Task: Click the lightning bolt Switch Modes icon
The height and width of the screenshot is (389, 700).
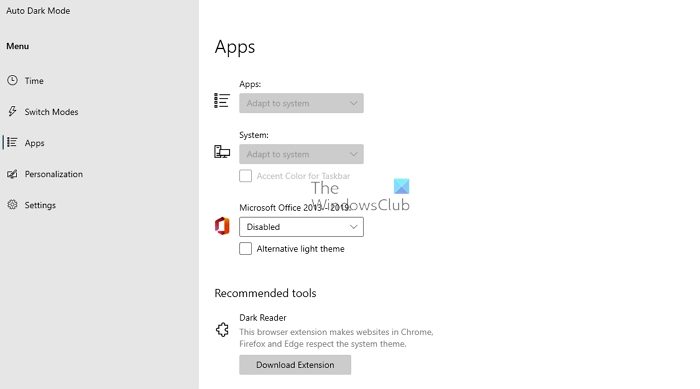Action: [x=12, y=111]
